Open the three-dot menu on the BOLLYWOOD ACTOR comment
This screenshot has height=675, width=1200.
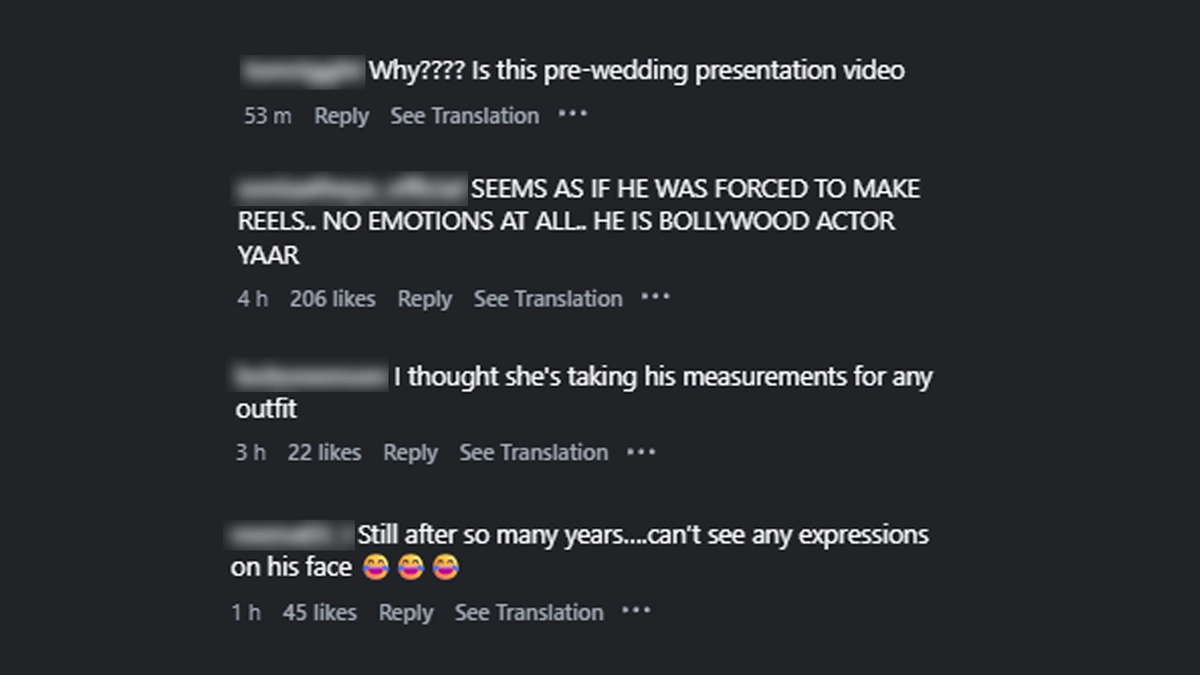[655, 297]
